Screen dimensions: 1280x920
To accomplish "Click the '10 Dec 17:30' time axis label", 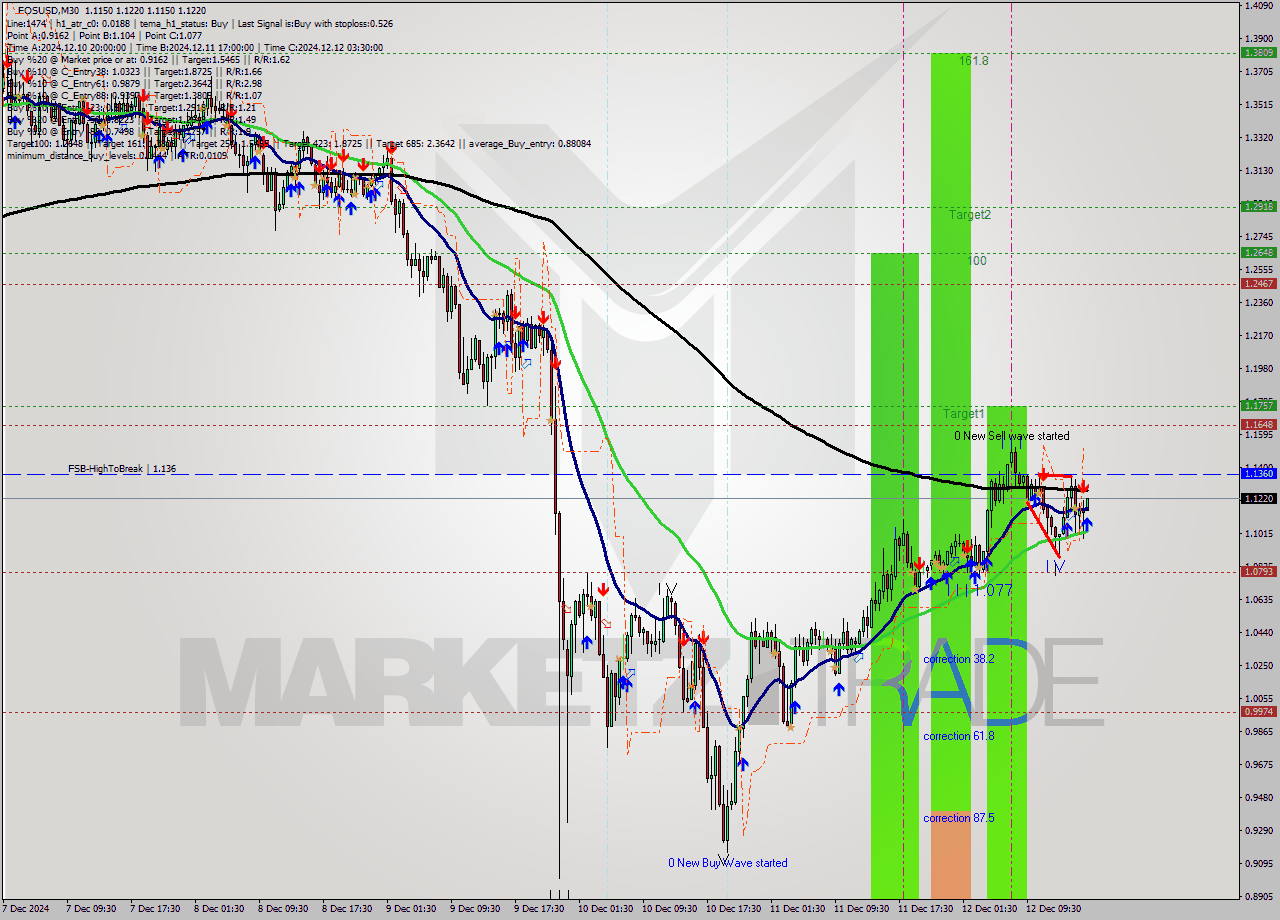I will tap(732, 909).
